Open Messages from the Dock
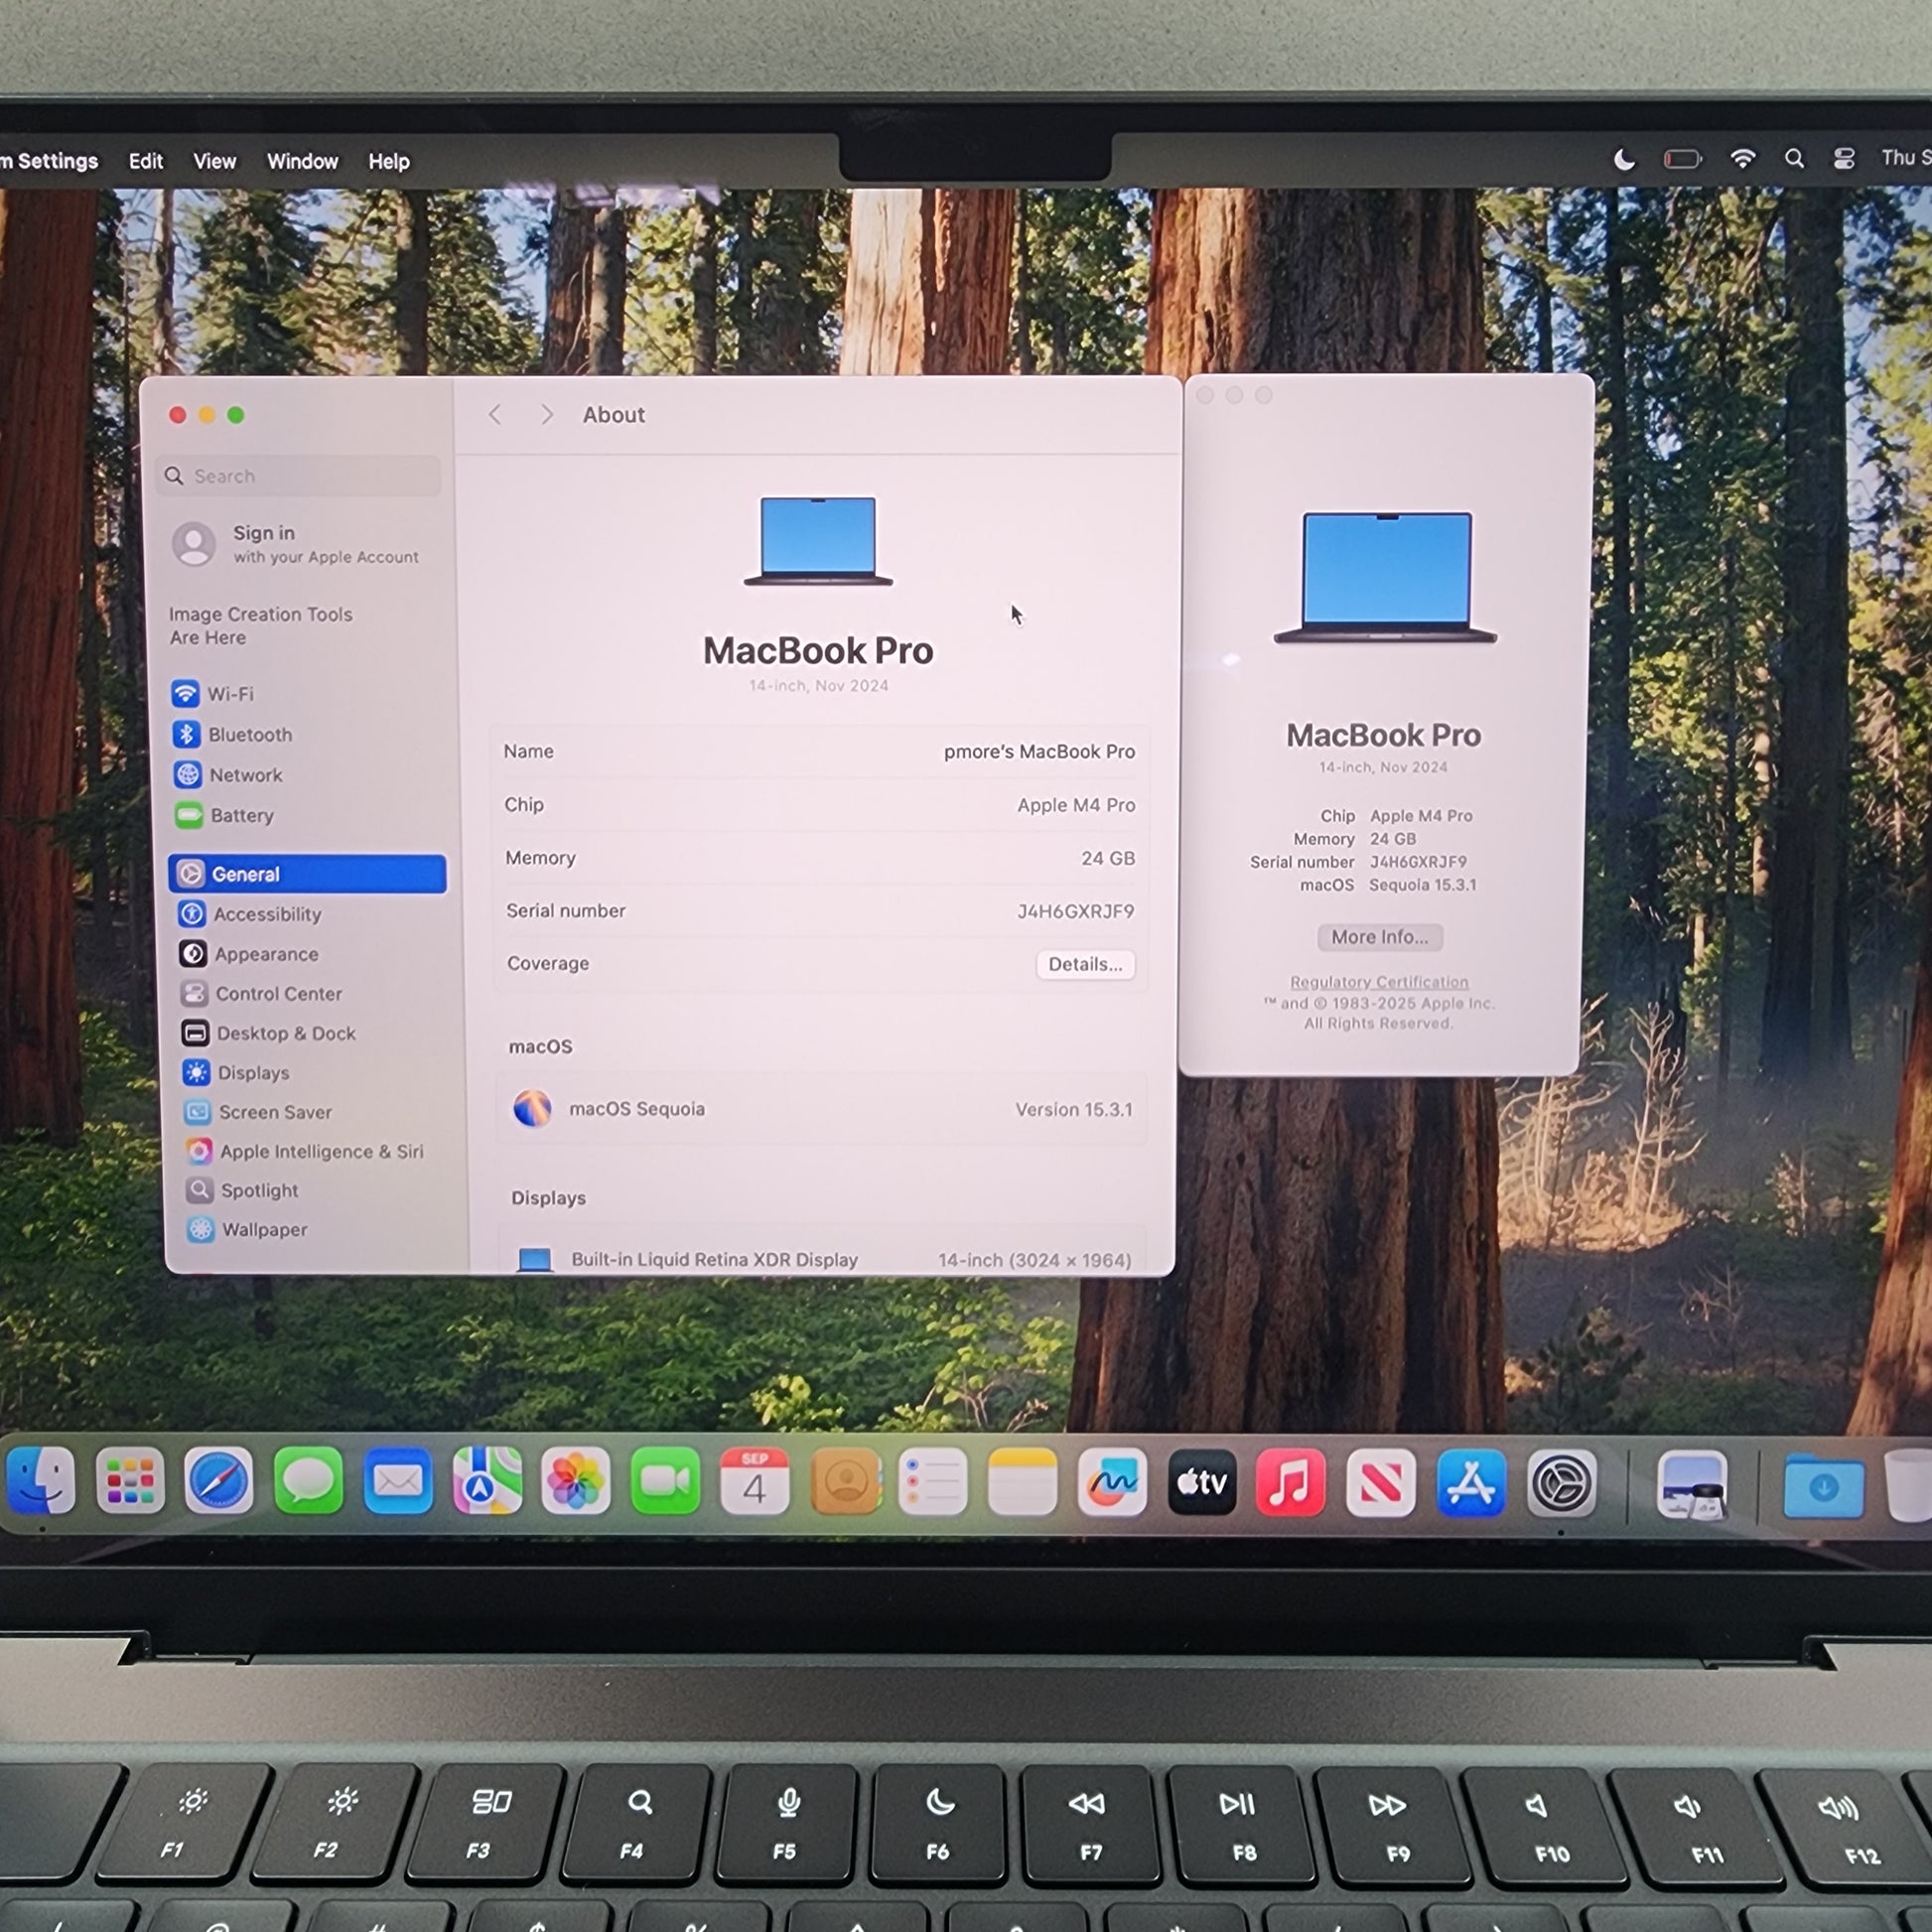Image resolution: width=1932 pixels, height=1932 pixels. (x=308, y=1480)
